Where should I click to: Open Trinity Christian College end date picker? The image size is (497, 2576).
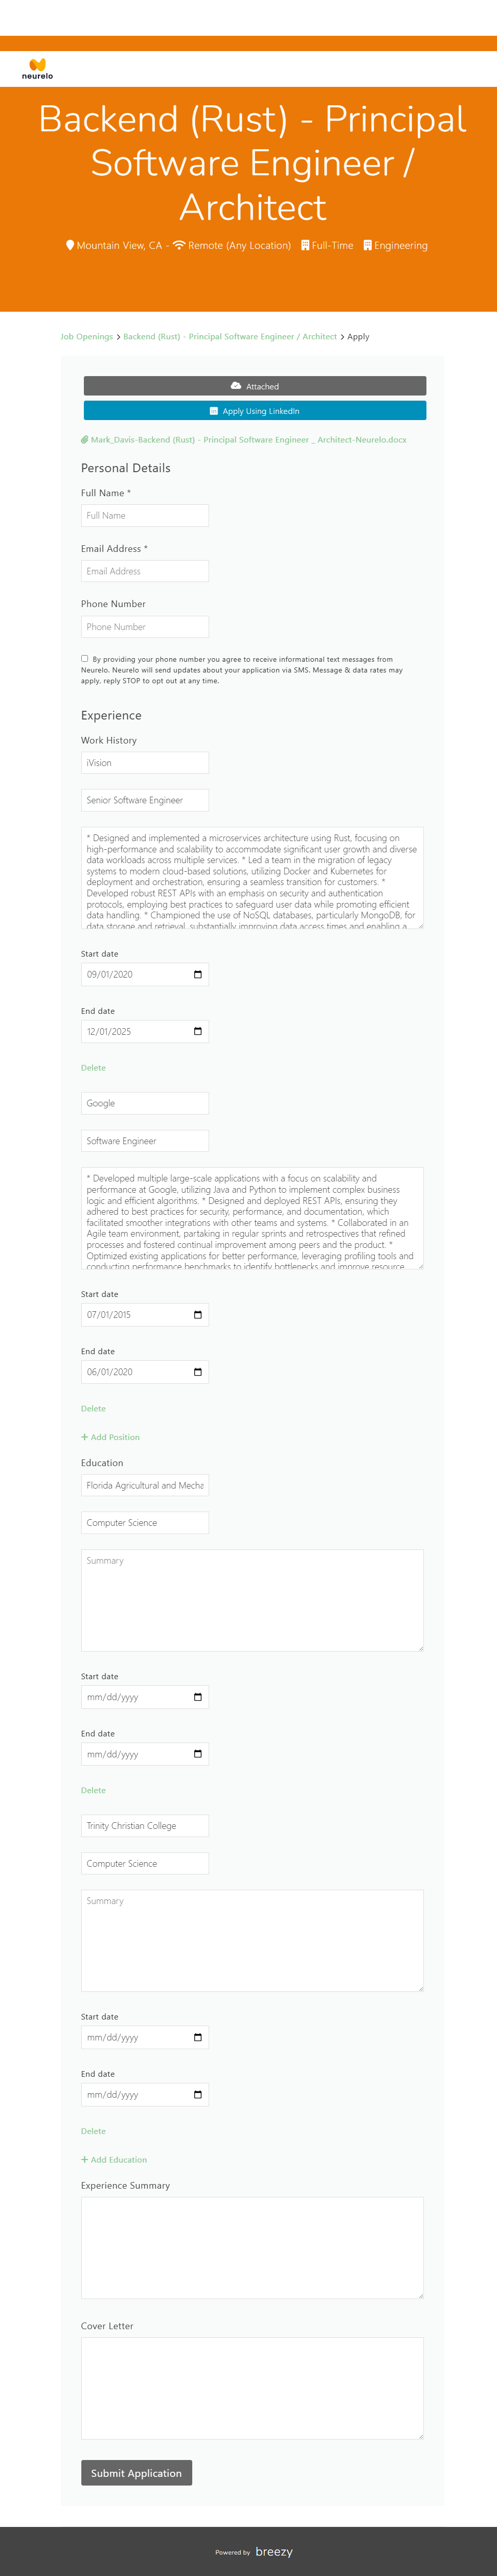197,2094
